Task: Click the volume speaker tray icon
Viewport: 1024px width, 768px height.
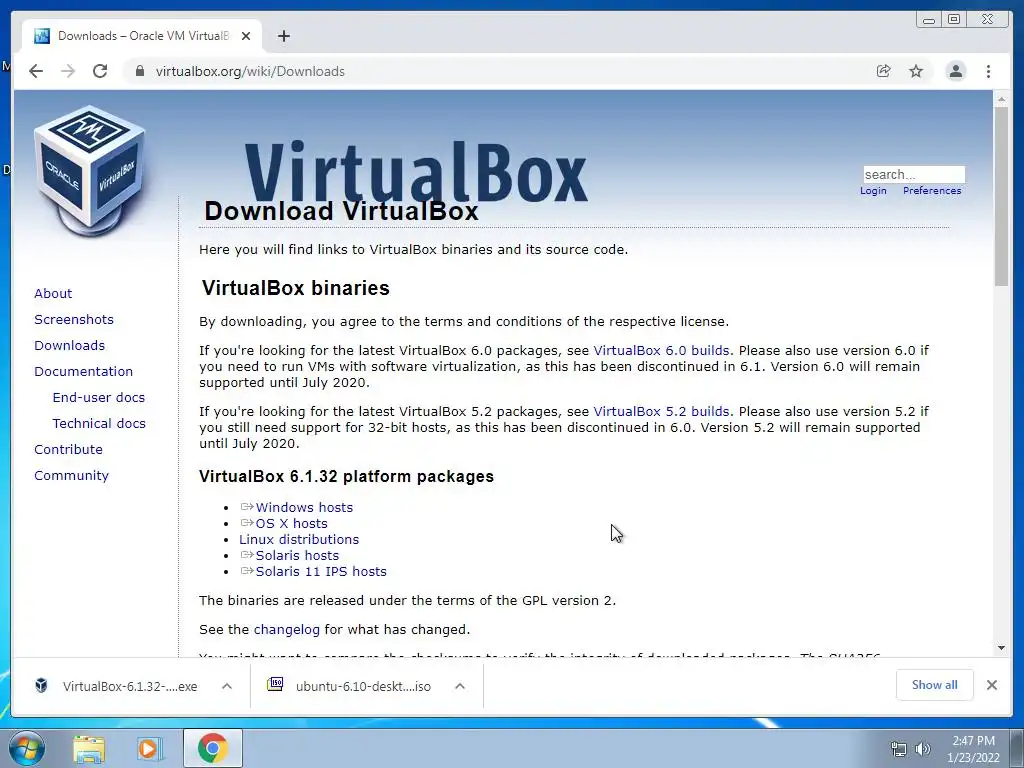Action: [923, 749]
